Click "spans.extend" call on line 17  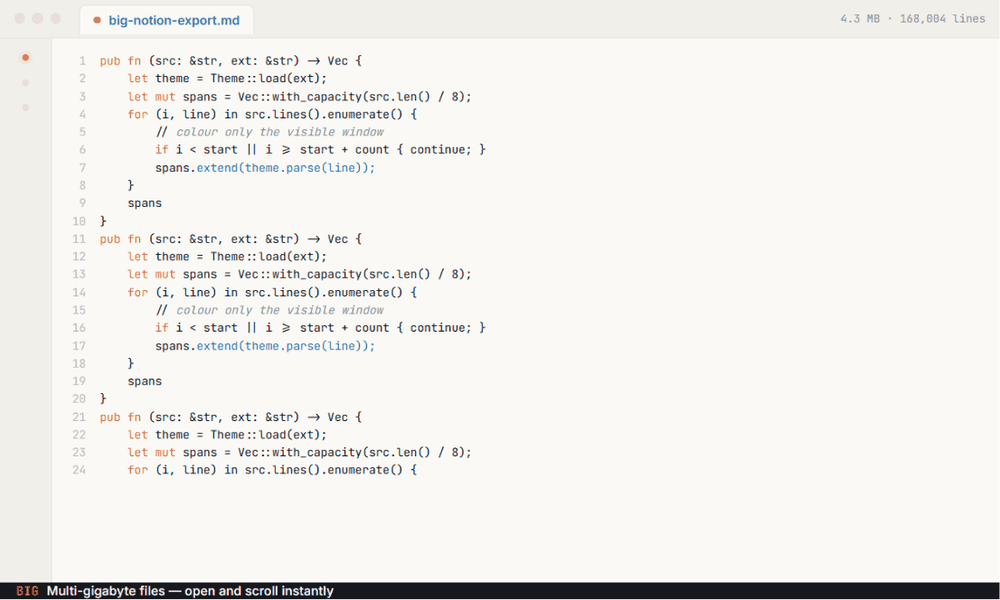265,346
